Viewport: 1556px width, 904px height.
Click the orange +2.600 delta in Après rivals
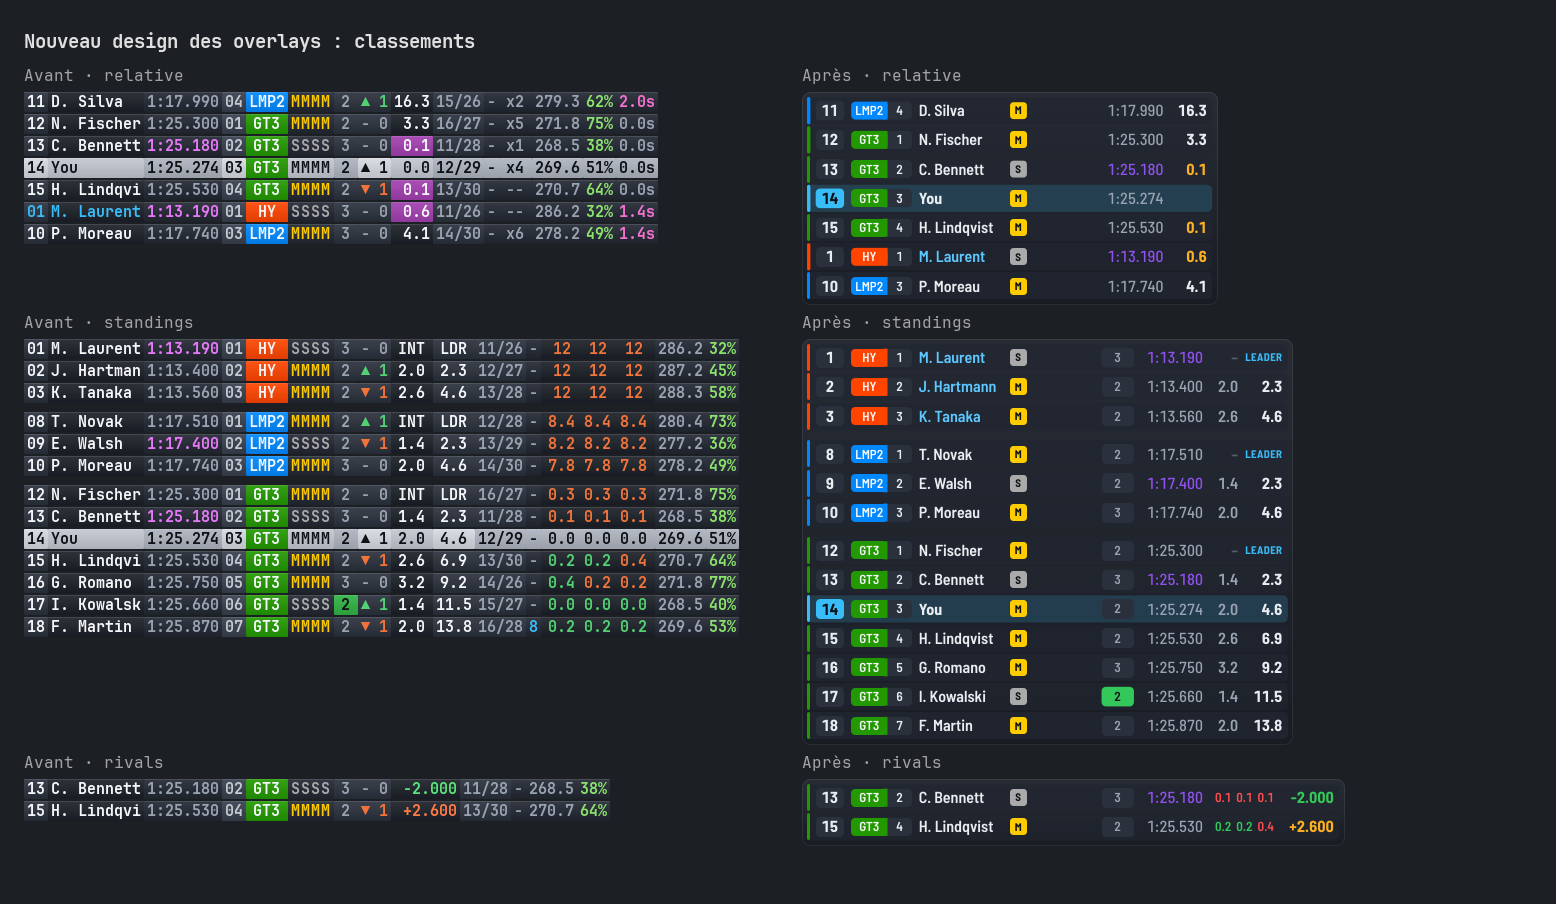point(1311,827)
